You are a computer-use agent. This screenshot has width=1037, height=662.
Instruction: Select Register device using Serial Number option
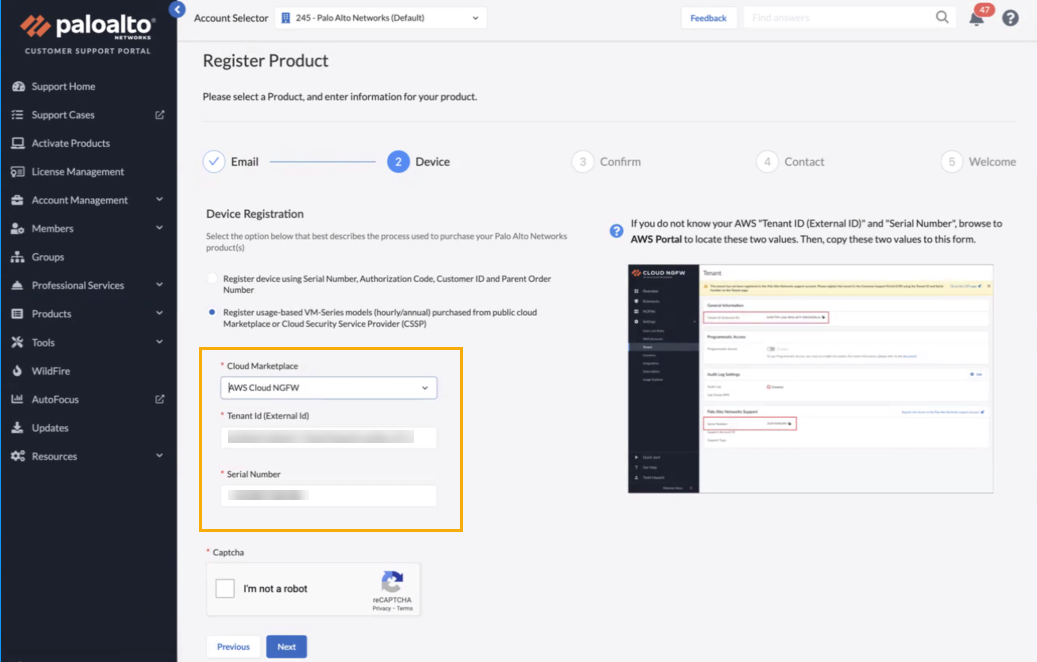pos(212,278)
